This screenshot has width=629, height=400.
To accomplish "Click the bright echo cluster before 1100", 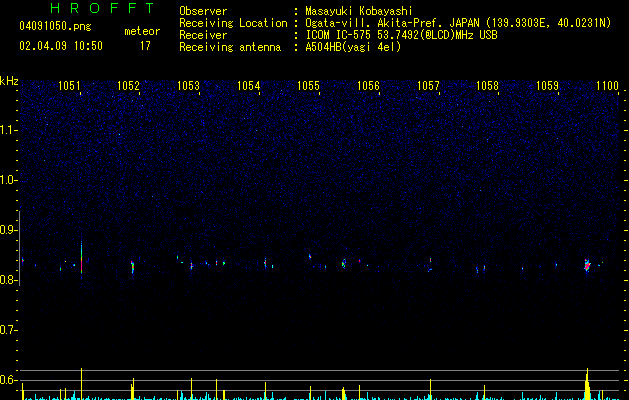I will 587,266.
